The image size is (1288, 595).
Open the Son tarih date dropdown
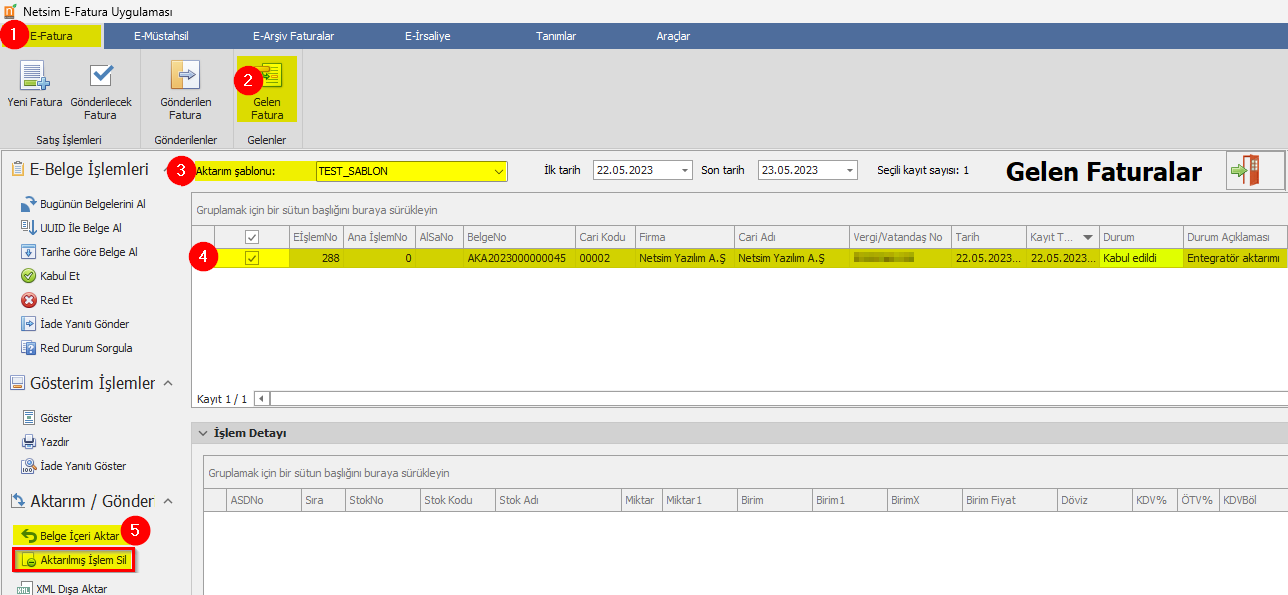coord(849,170)
